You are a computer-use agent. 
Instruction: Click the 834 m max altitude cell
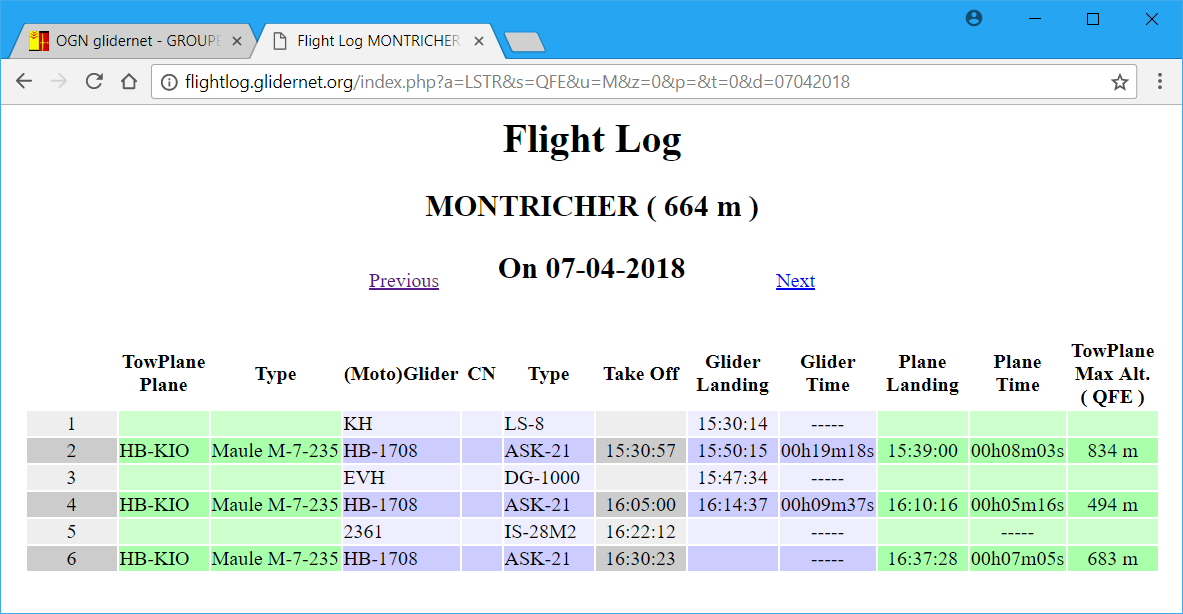click(1112, 451)
